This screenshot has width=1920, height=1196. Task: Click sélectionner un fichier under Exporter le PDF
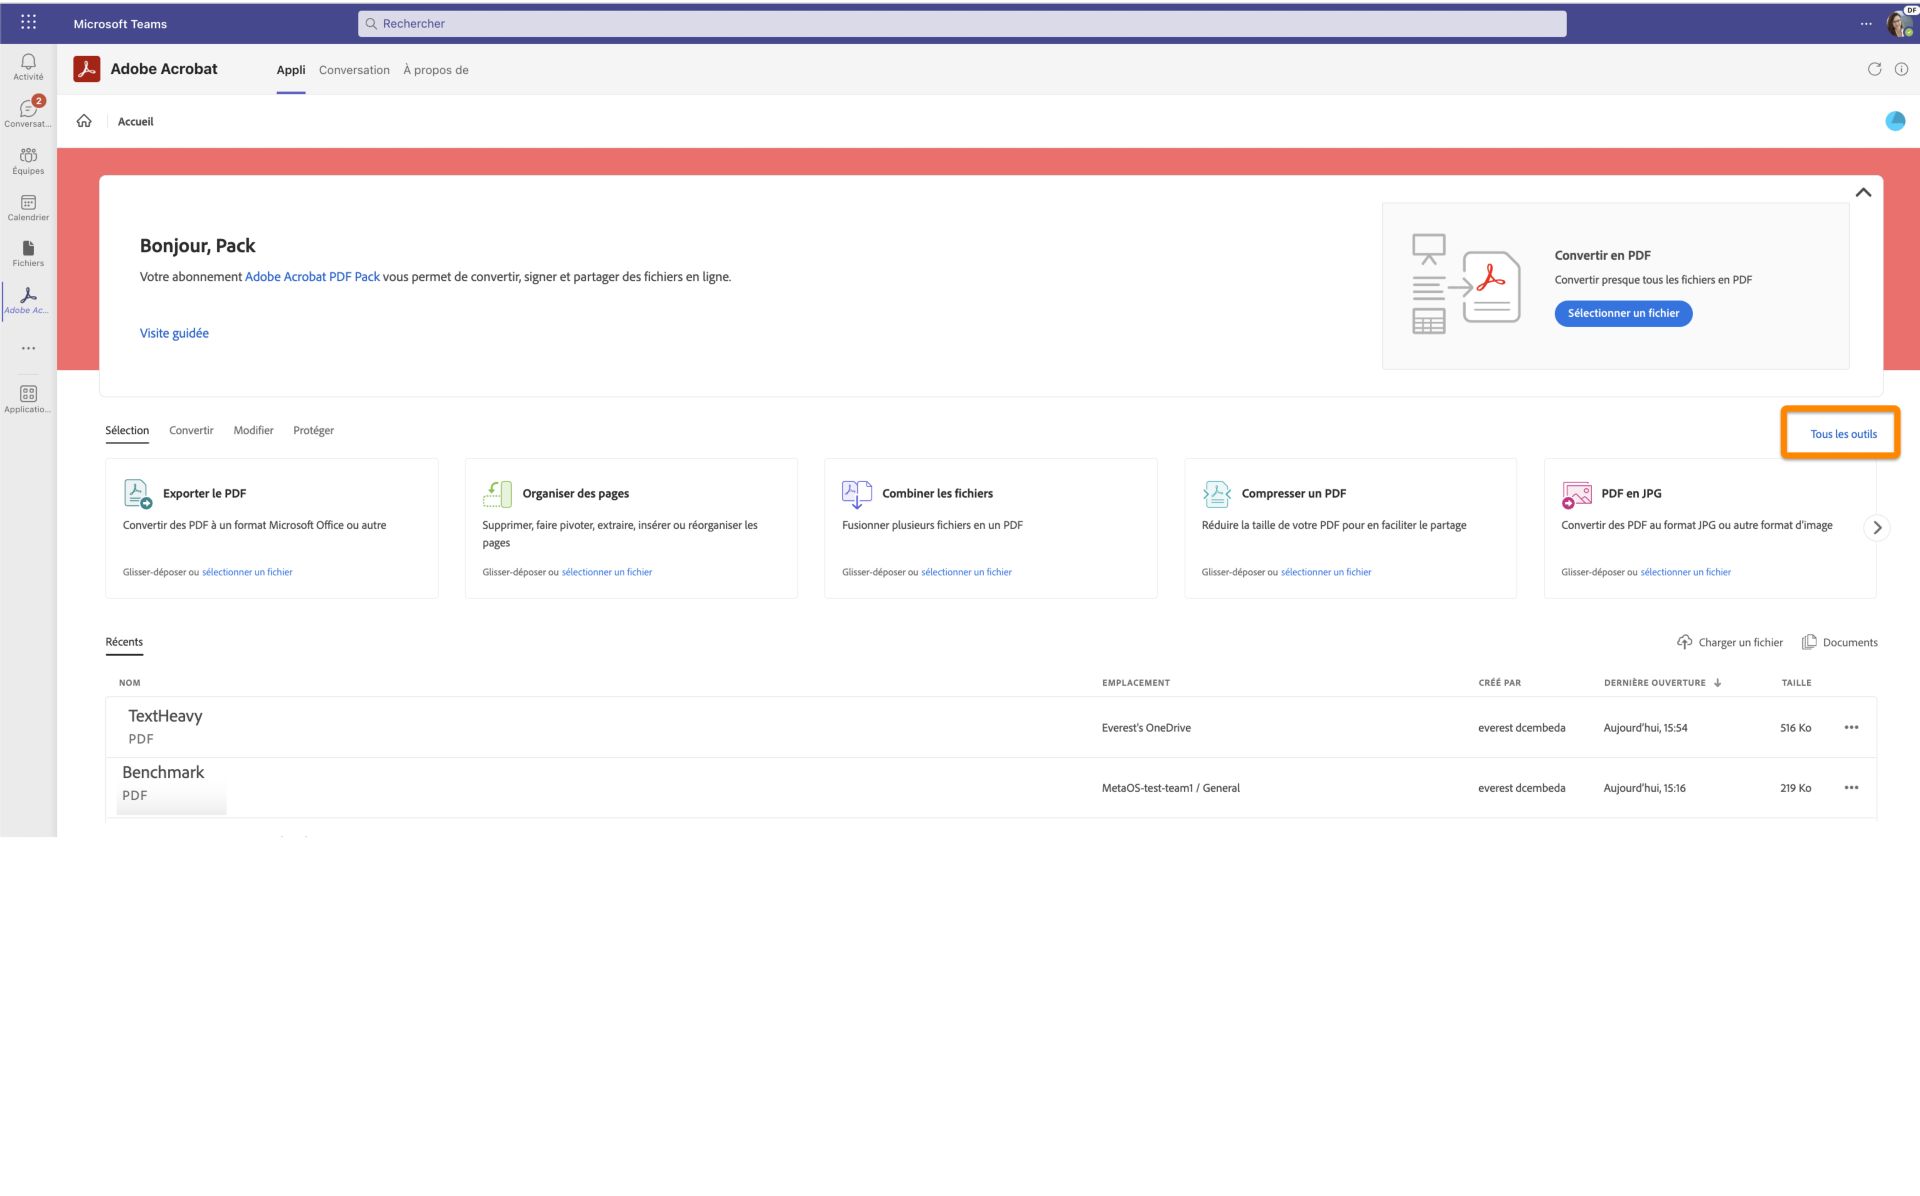(247, 572)
